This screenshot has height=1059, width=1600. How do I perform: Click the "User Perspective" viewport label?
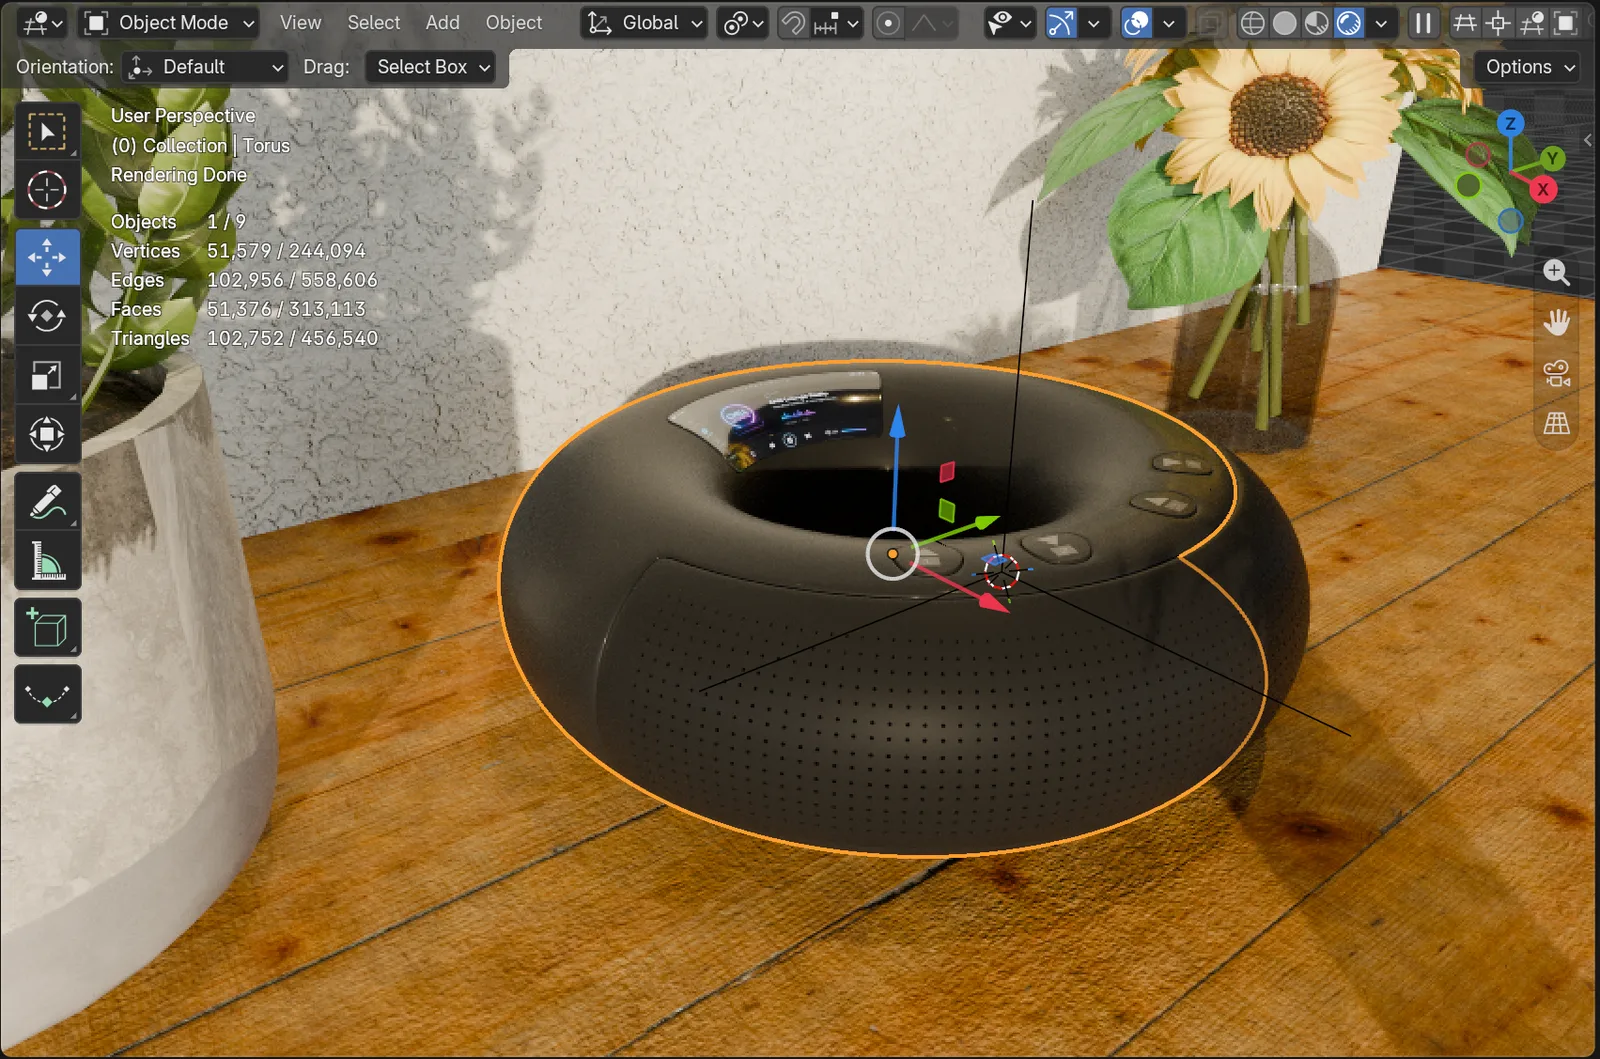pos(183,116)
